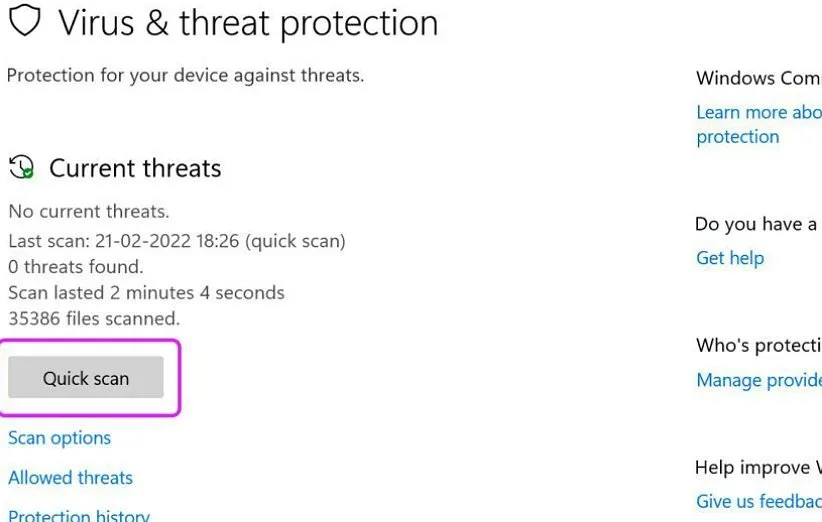The width and height of the screenshot is (822, 522).
Task: Click the 'Who's protecting' heading
Action: point(758,345)
